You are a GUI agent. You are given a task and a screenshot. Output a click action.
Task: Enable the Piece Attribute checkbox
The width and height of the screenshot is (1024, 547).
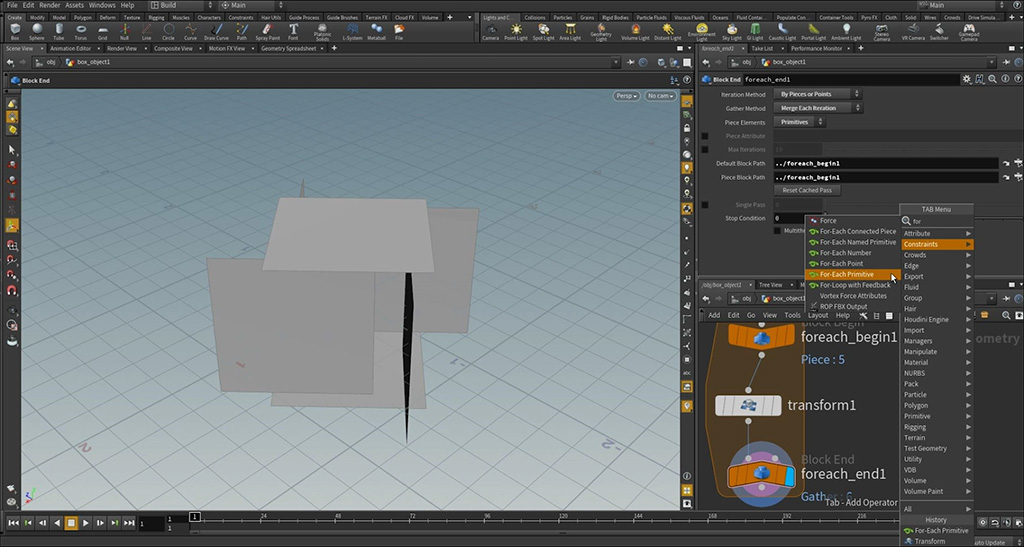pos(705,136)
